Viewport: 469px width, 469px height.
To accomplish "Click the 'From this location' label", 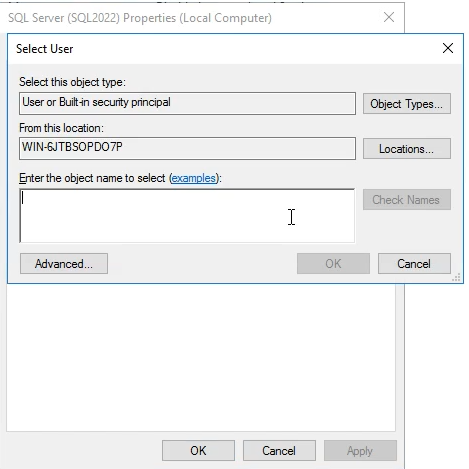I will pos(61,128).
